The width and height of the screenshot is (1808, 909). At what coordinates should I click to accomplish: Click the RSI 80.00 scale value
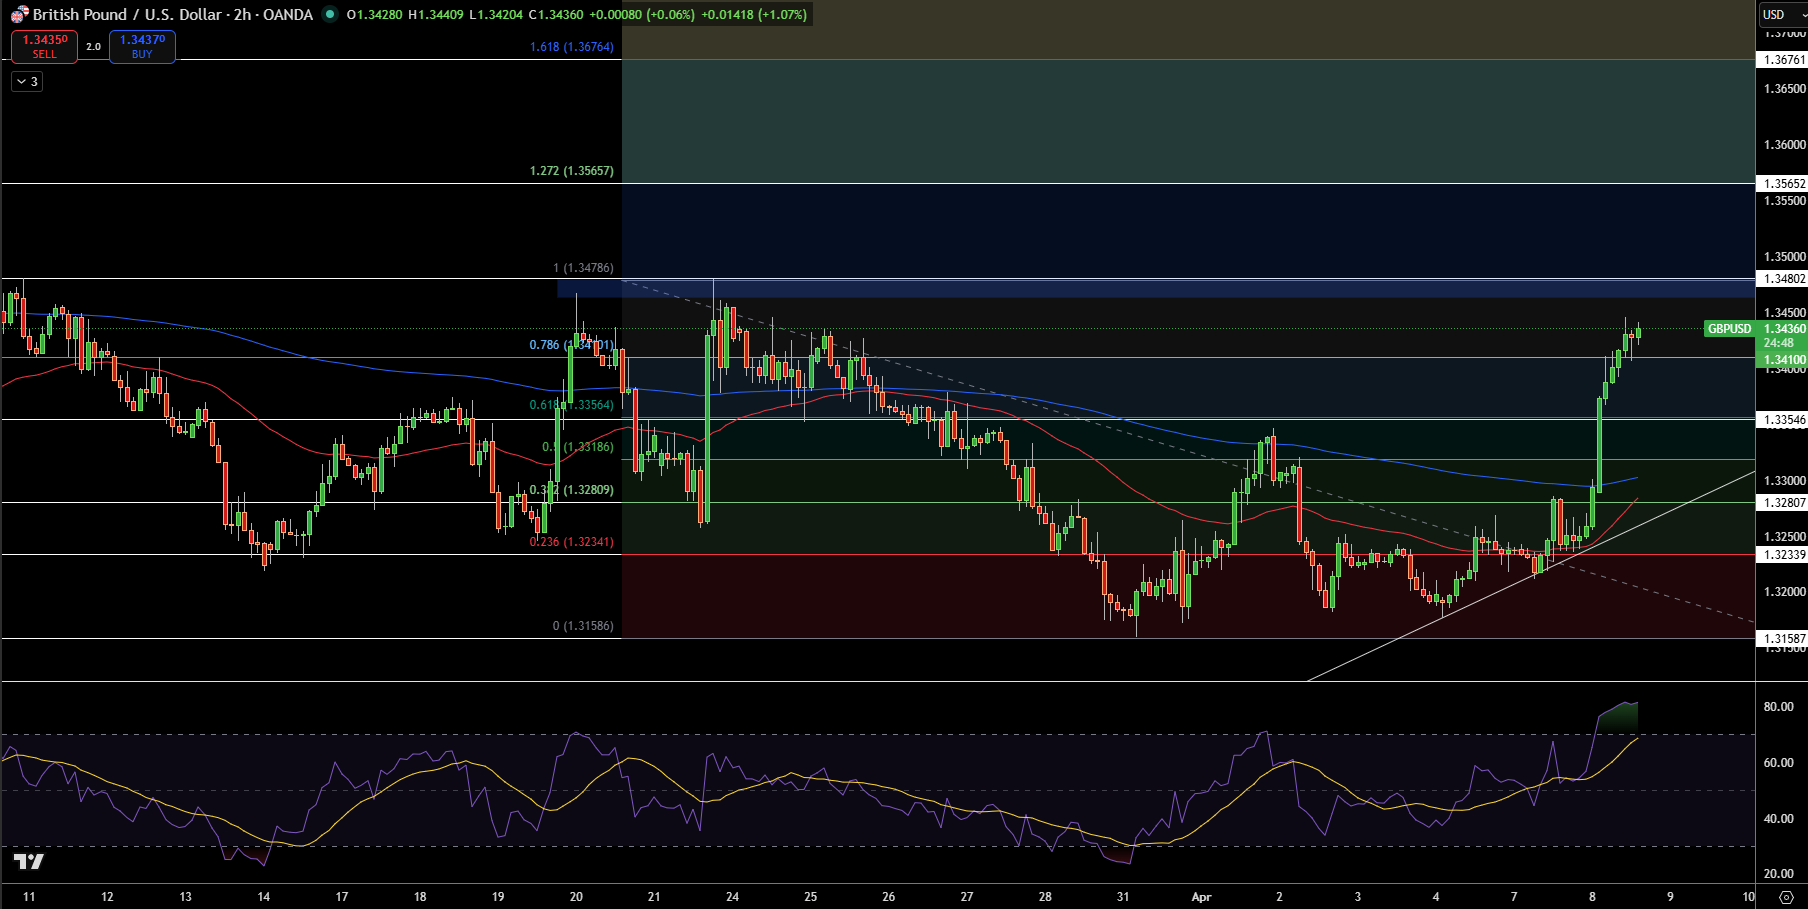[x=1778, y=707]
